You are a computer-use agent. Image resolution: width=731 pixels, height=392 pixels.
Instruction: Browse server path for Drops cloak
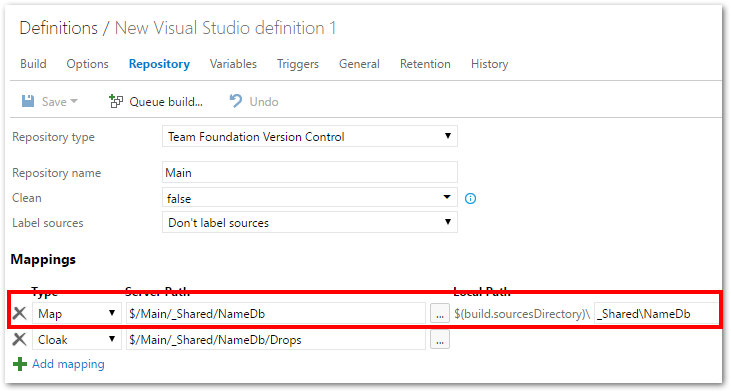[440, 340]
